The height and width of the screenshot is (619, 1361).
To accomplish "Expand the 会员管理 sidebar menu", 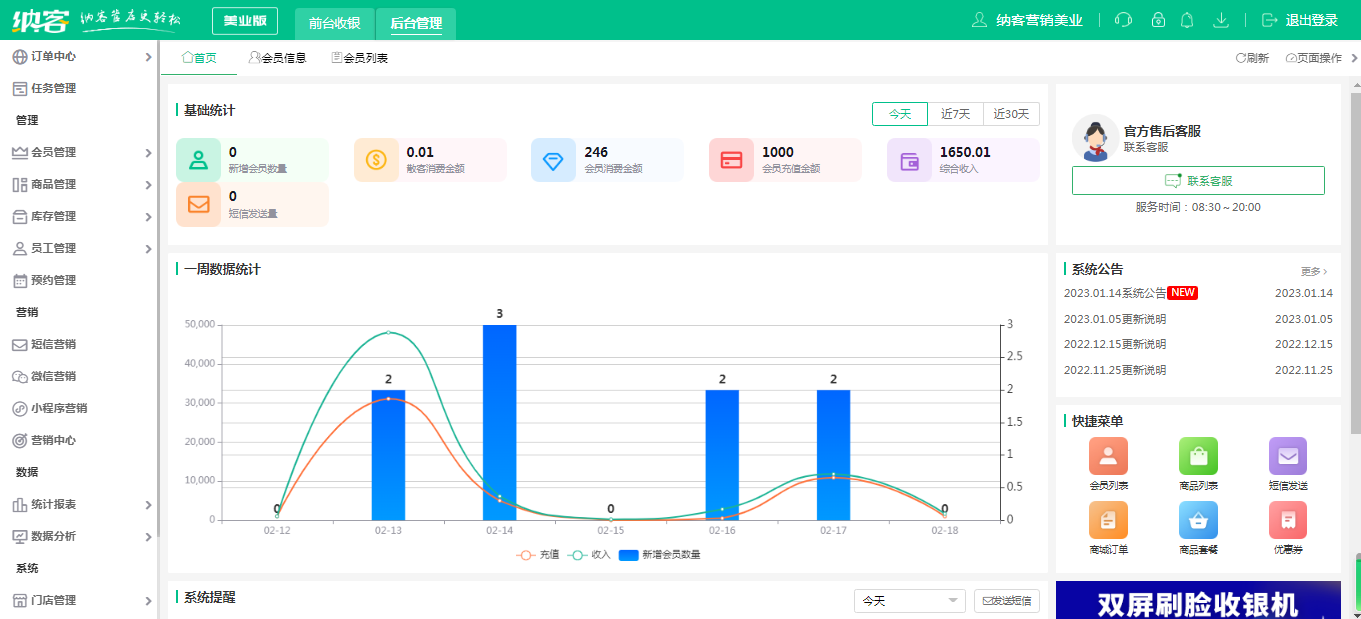I will point(80,152).
